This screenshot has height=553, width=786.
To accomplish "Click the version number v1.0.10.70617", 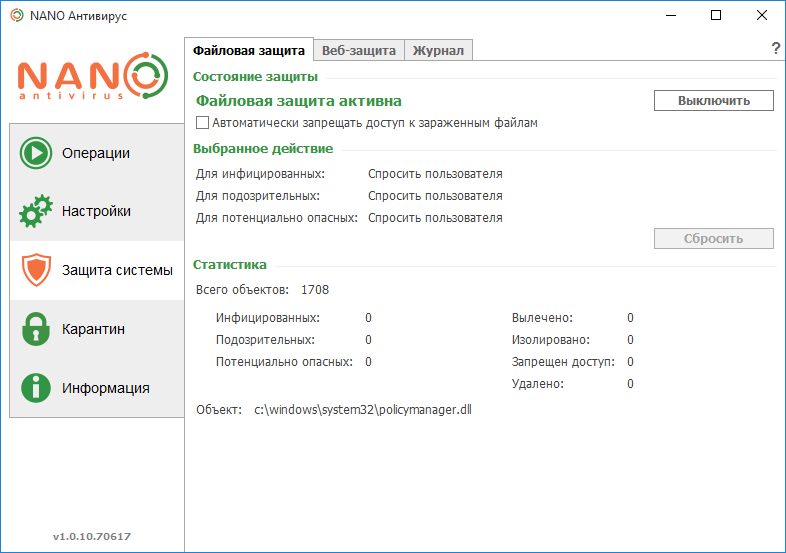I will [92, 536].
